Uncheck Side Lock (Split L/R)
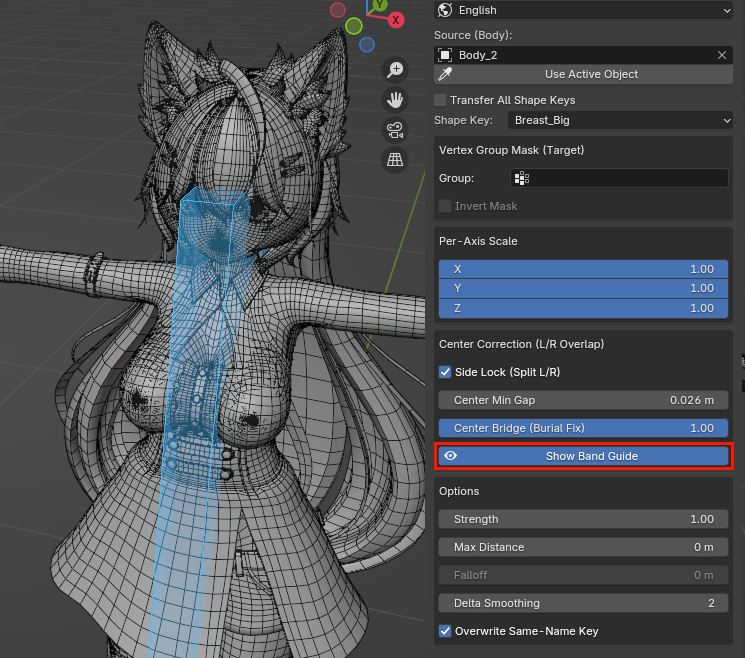 445,372
